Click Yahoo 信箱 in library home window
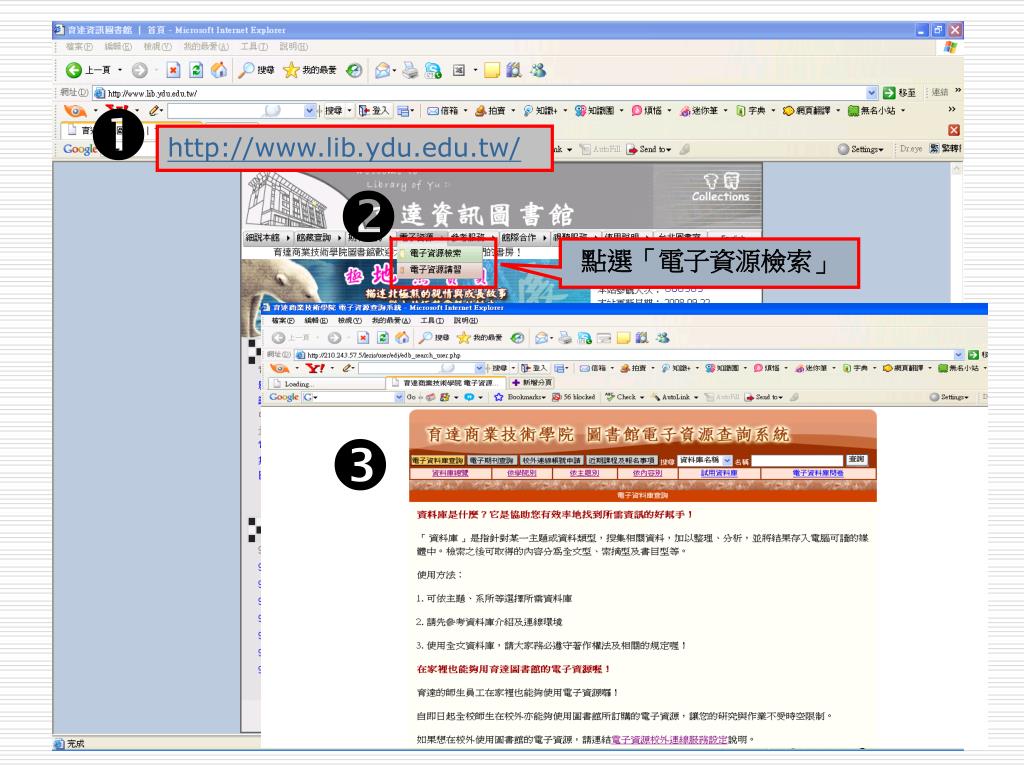 coord(443,111)
